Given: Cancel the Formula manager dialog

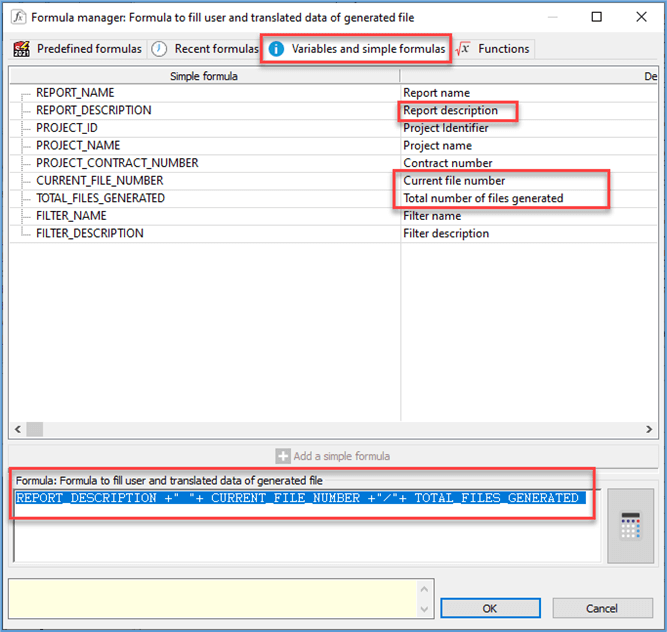Looking at the screenshot, I should (x=602, y=608).
